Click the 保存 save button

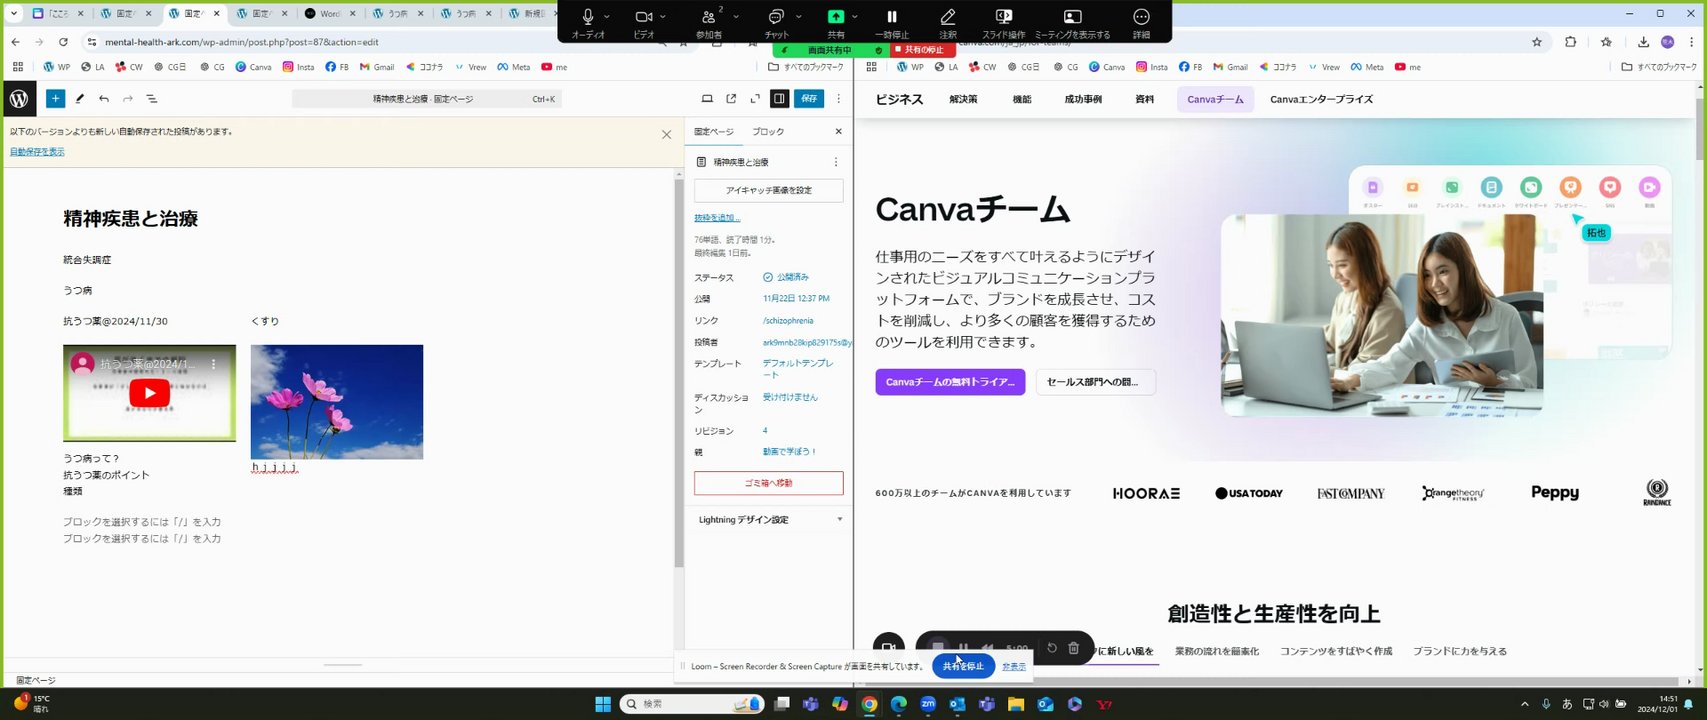point(809,99)
